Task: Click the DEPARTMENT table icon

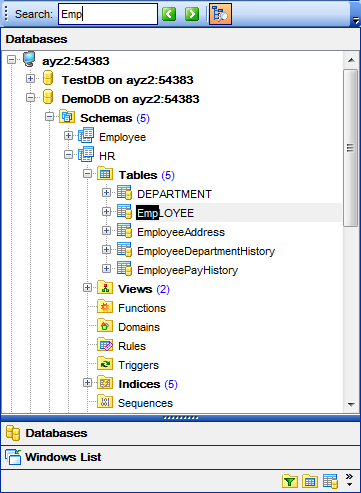Action: [x=125, y=193]
